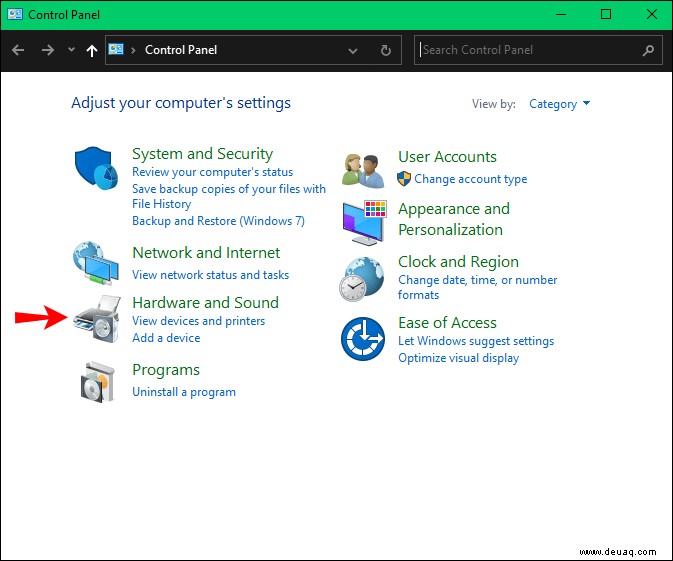
Task: Open Network and Internet category
Action: click(206, 252)
